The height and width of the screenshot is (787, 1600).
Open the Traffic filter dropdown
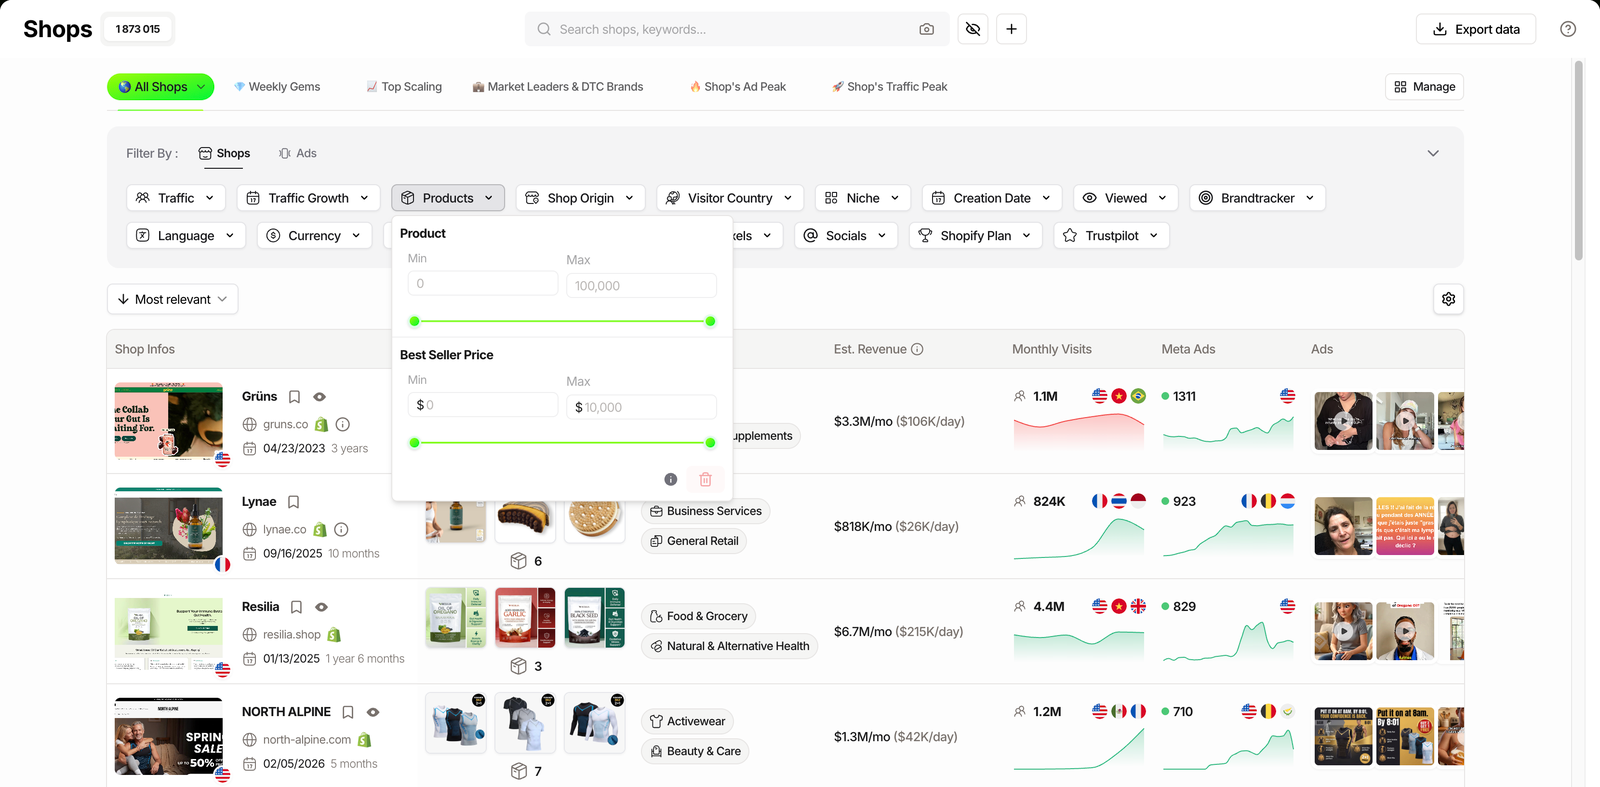click(176, 198)
